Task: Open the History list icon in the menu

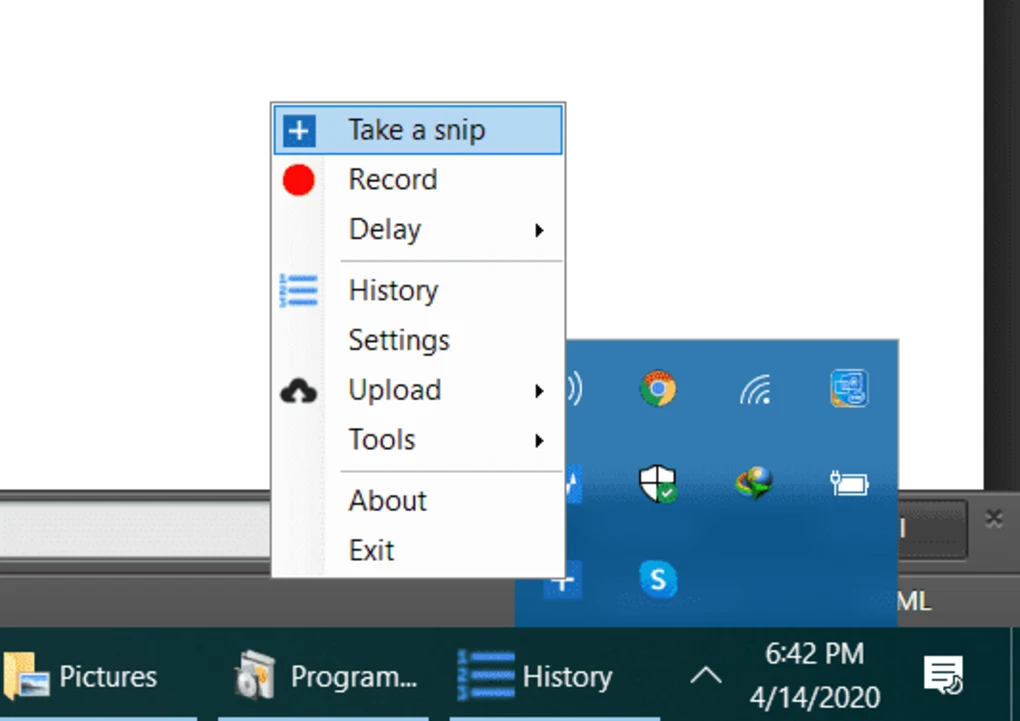Action: point(297,290)
